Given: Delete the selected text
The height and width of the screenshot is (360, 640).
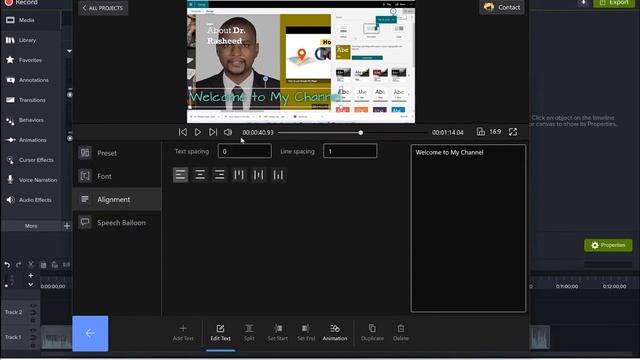Looking at the screenshot, I should (x=401, y=333).
